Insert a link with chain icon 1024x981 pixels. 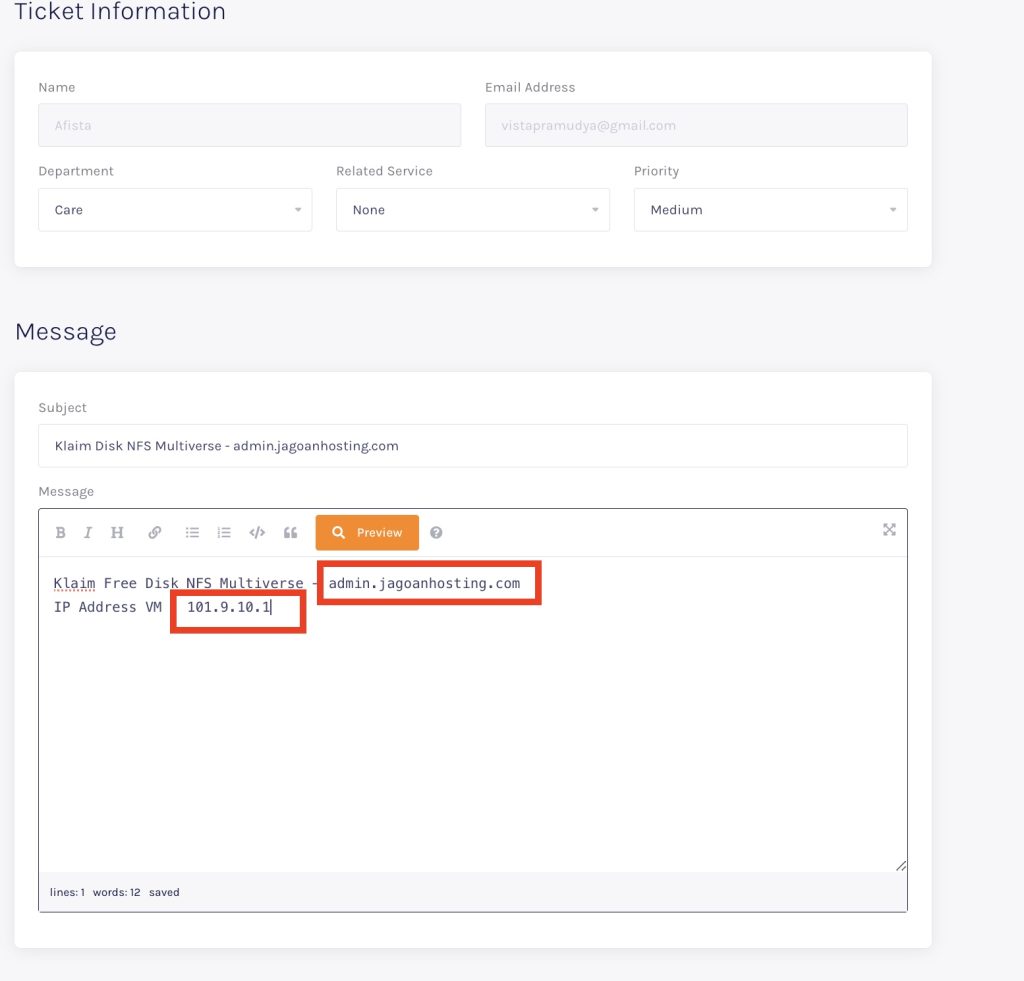coord(155,533)
